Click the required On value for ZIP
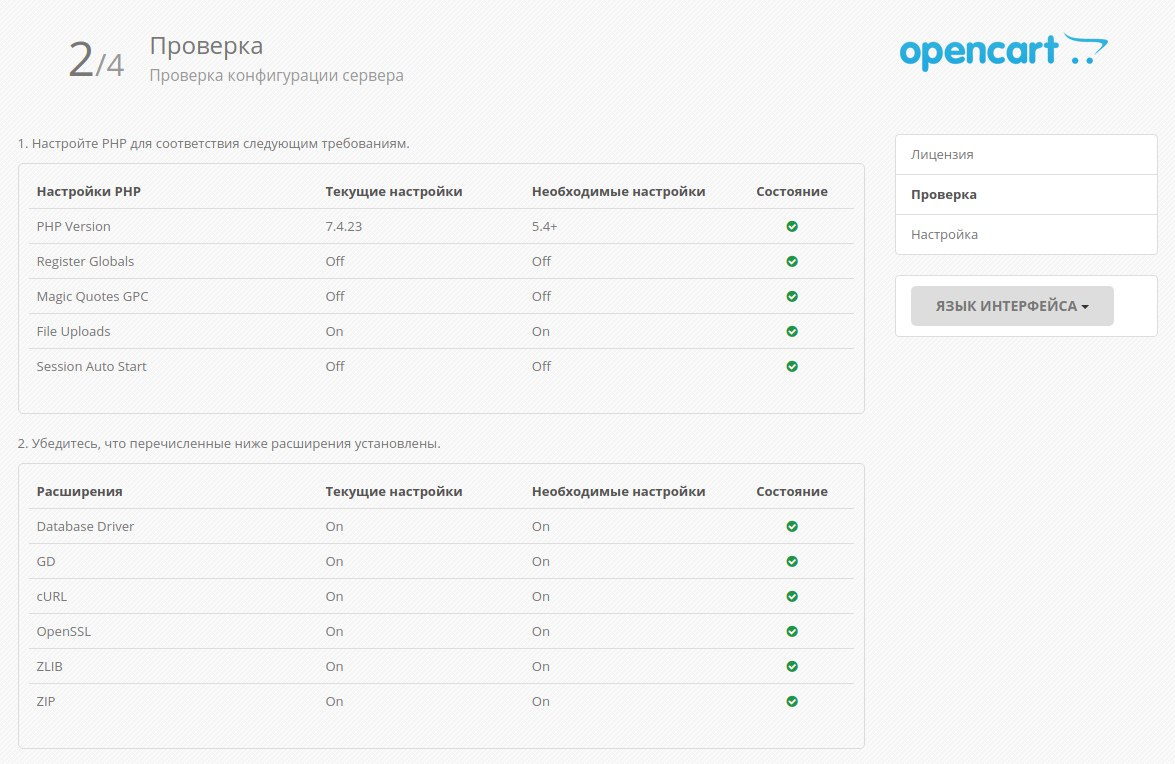Viewport: 1175px width, 764px height. 541,701
